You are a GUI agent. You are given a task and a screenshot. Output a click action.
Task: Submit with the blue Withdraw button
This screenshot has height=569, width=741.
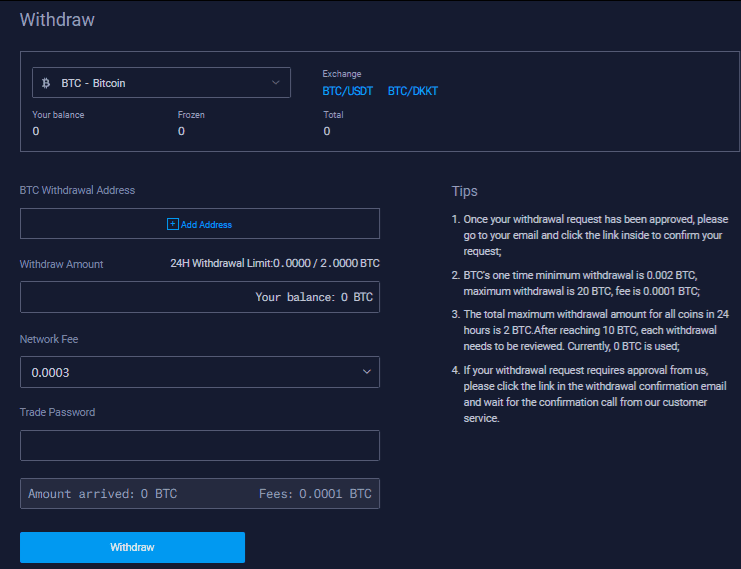132,547
